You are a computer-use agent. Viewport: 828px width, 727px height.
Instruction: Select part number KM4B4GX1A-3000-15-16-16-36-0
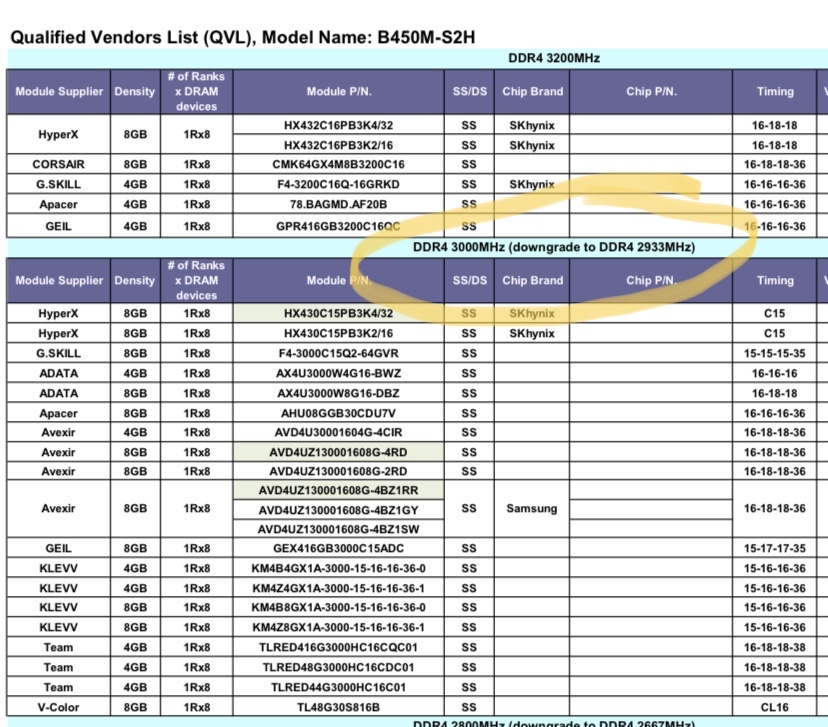[x=338, y=569]
